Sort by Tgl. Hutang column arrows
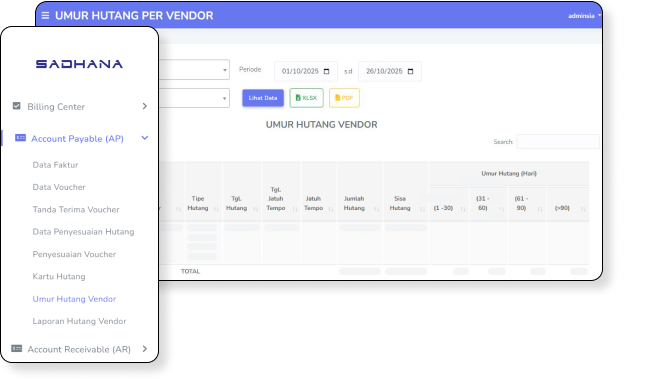653x379 pixels. click(256, 209)
